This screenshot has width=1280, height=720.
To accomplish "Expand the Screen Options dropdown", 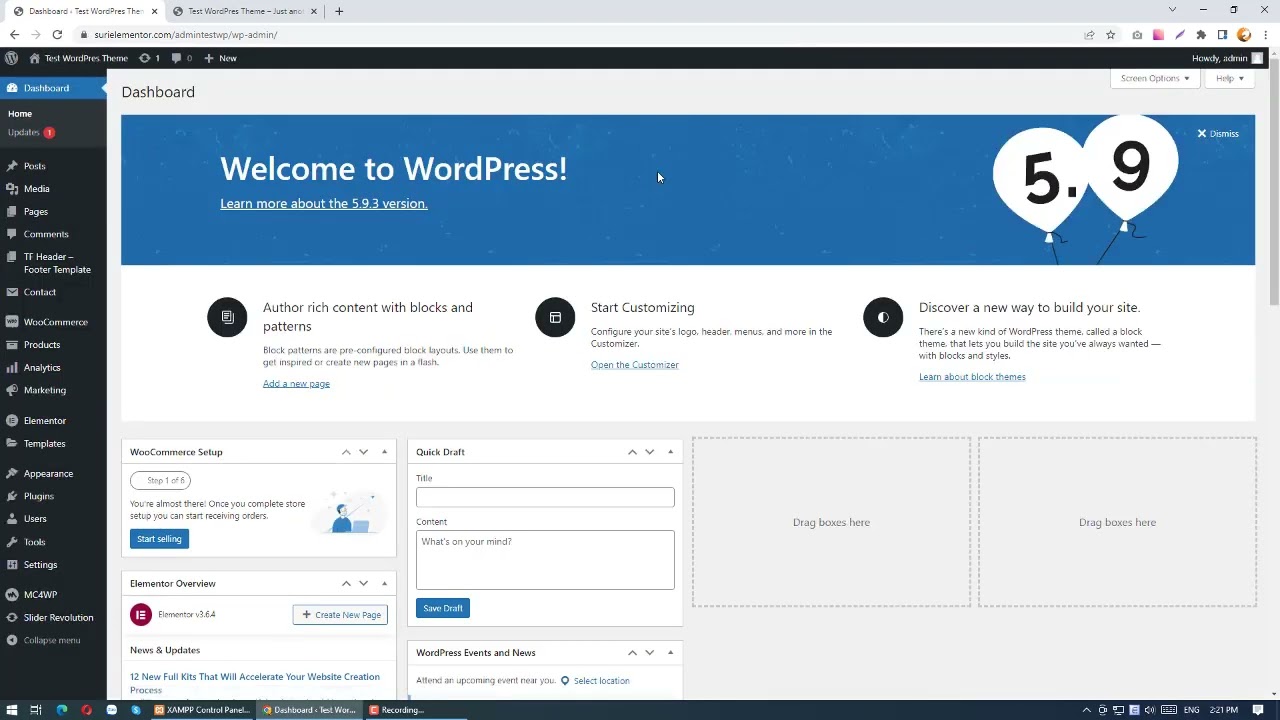I will [x=1155, y=78].
